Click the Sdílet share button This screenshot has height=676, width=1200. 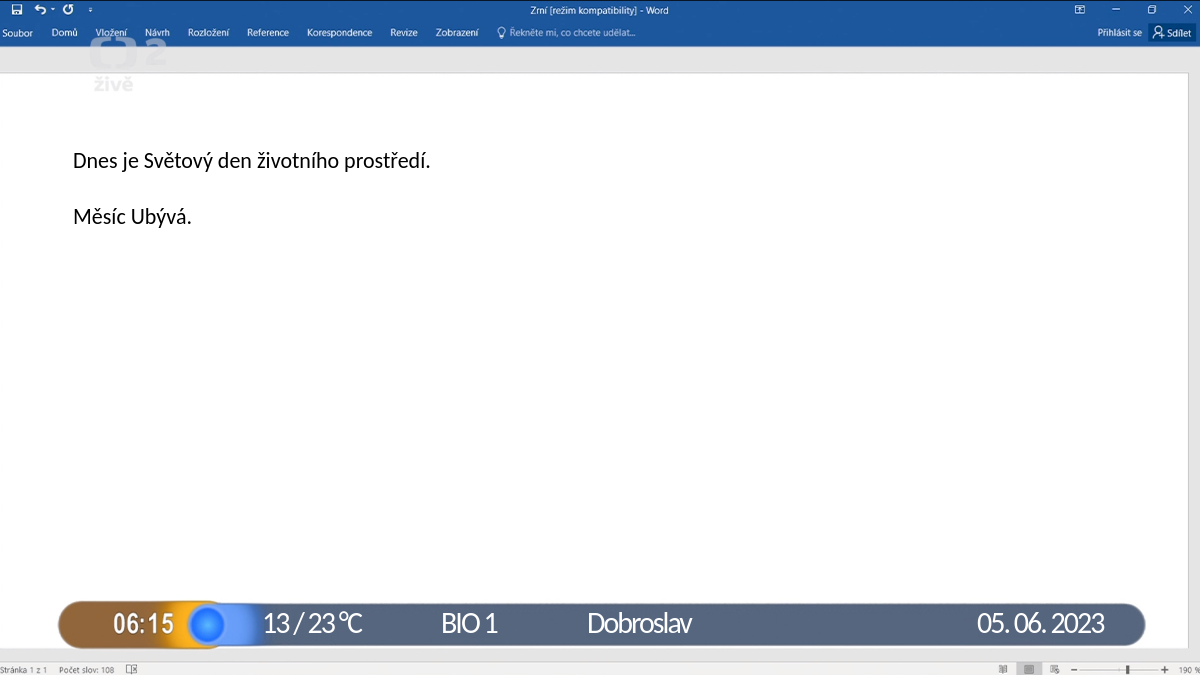pyautogui.click(x=1172, y=33)
